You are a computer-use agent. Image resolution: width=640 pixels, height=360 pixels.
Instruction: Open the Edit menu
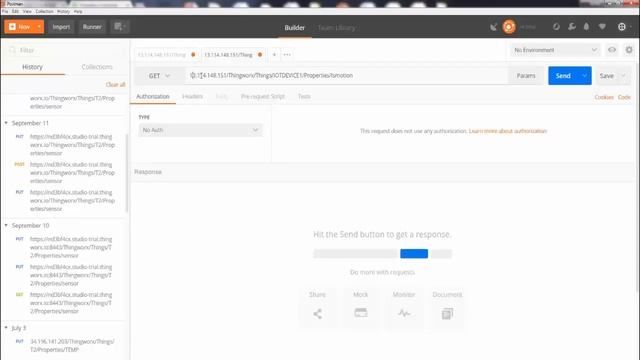16,11
